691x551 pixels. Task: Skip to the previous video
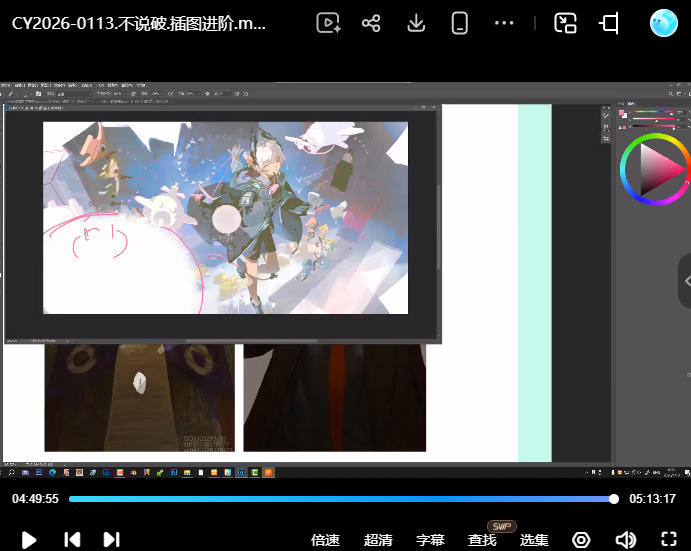[x=72, y=540]
